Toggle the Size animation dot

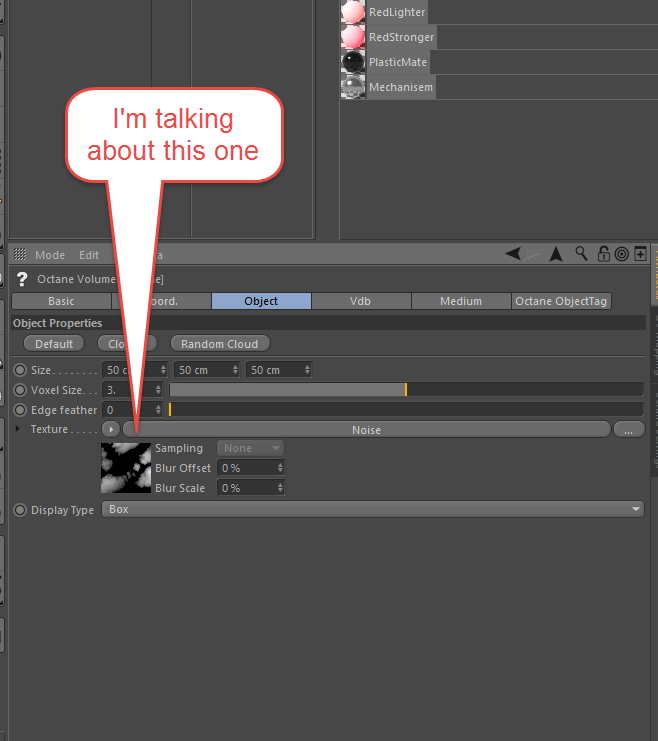click(x=20, y=370)
